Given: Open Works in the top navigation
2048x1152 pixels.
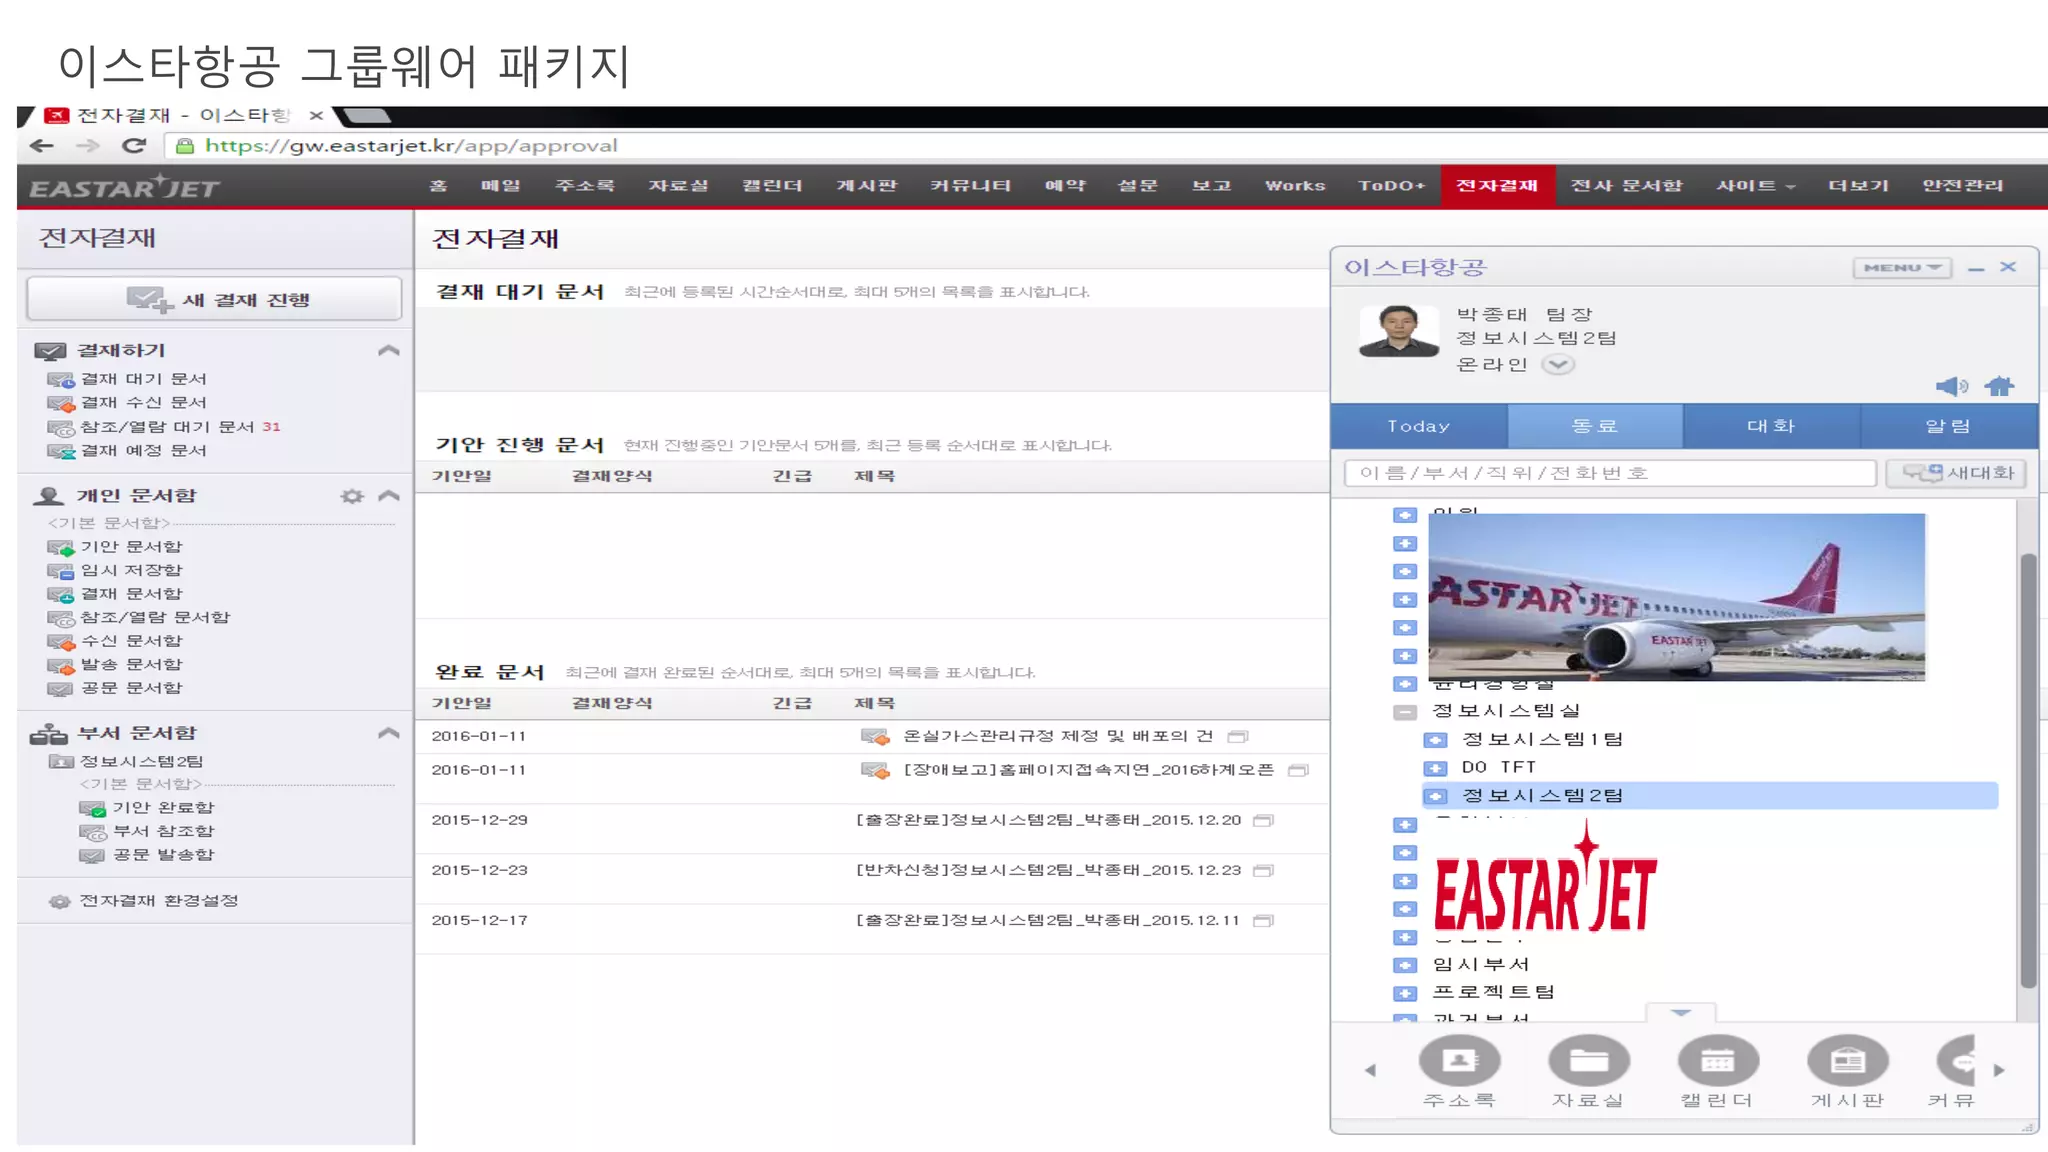Looking at the screenshot, I should coord(1295,186).
